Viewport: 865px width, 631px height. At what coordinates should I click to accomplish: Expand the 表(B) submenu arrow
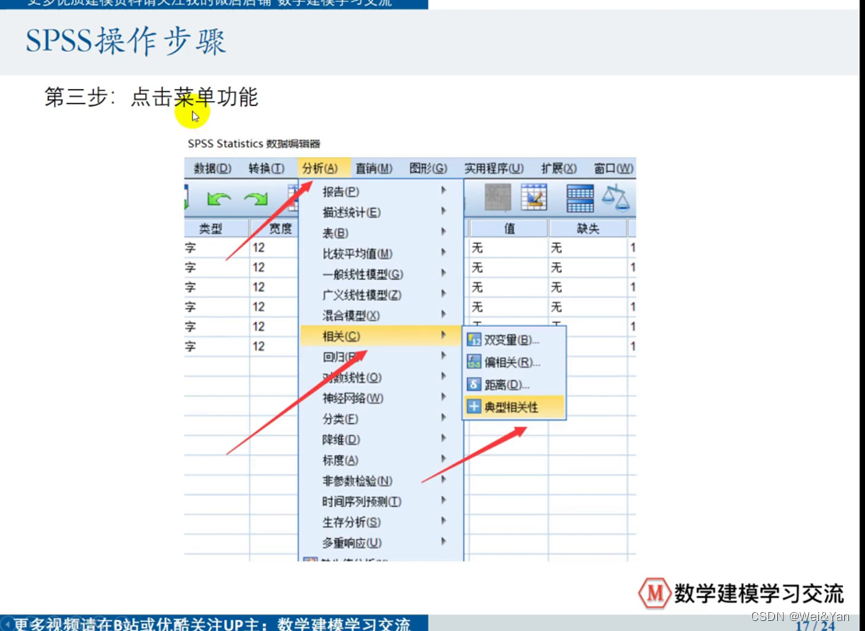[444, 232]
